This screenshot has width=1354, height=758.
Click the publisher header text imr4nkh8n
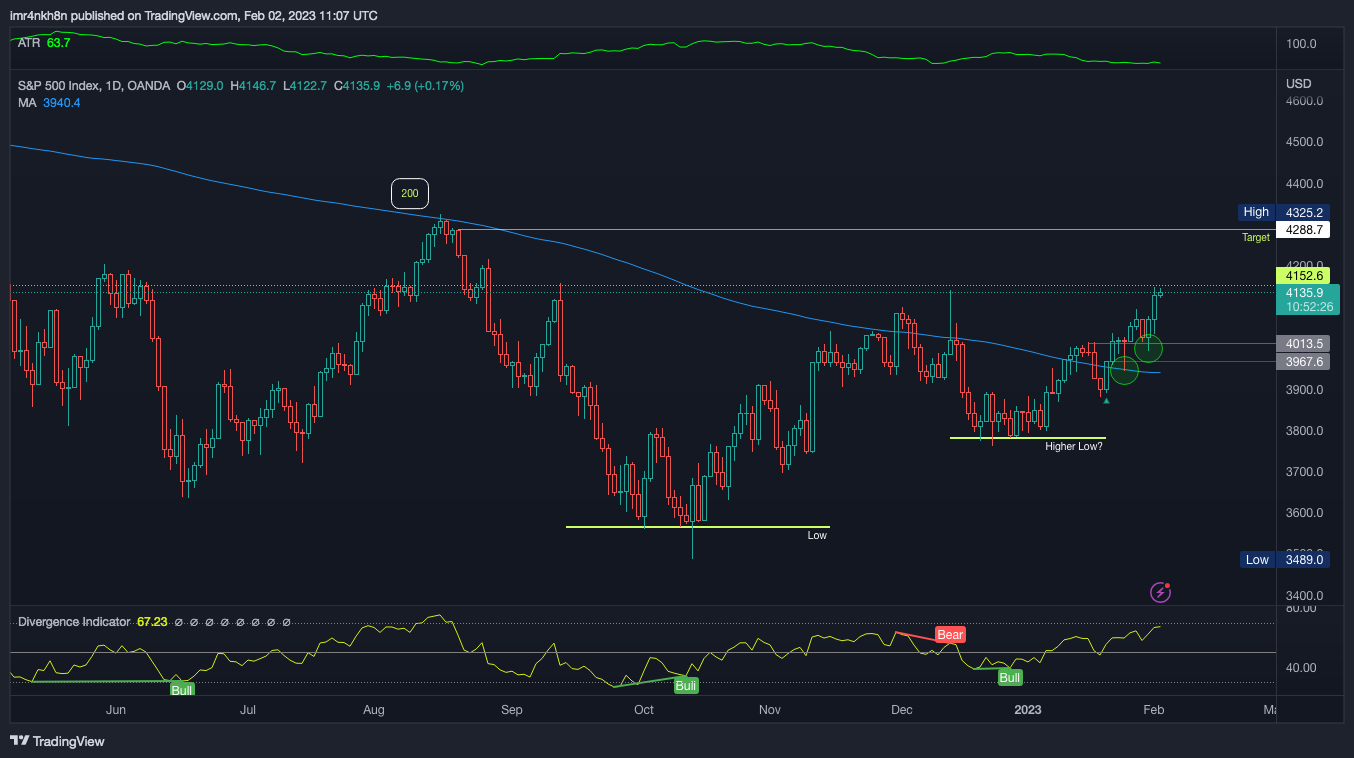[41, 16]
